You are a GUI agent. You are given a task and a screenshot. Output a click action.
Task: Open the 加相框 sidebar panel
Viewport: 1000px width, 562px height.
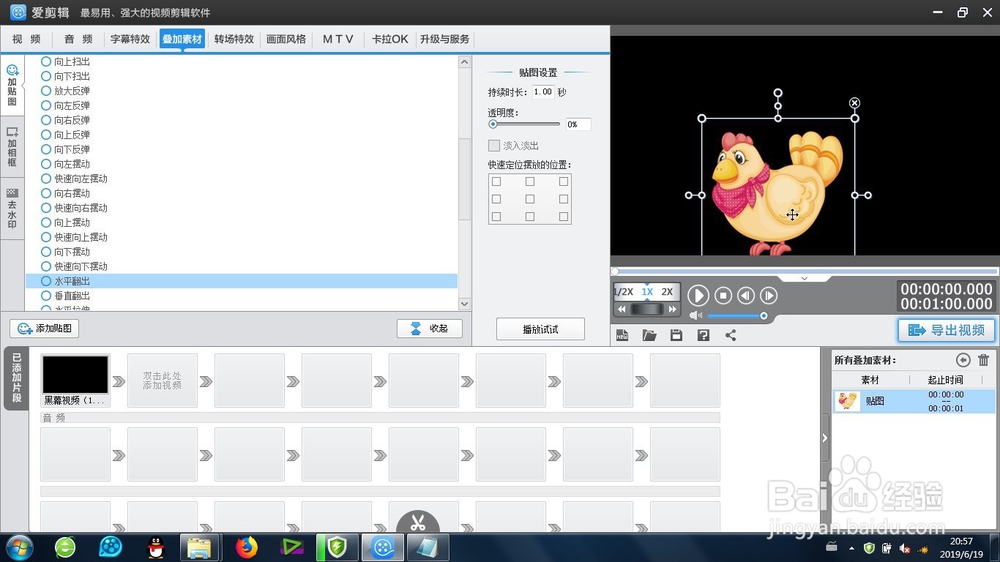click(x=12, y=146)
